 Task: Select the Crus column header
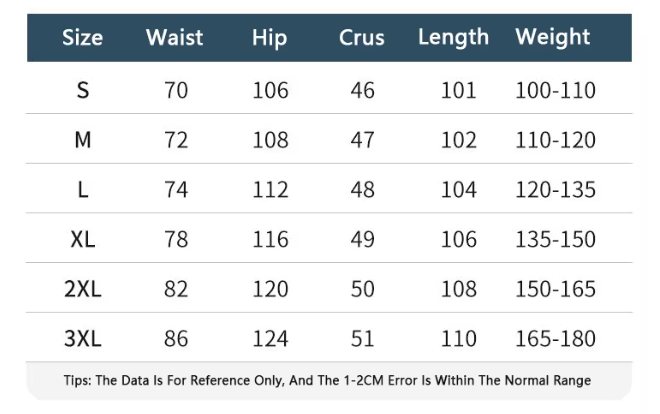362,38
